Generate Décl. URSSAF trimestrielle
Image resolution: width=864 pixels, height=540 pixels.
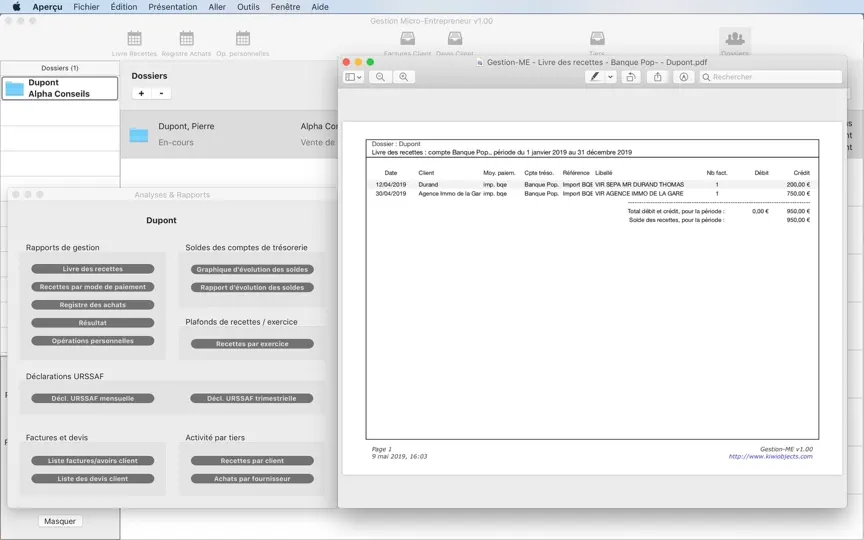pos(252,398)
